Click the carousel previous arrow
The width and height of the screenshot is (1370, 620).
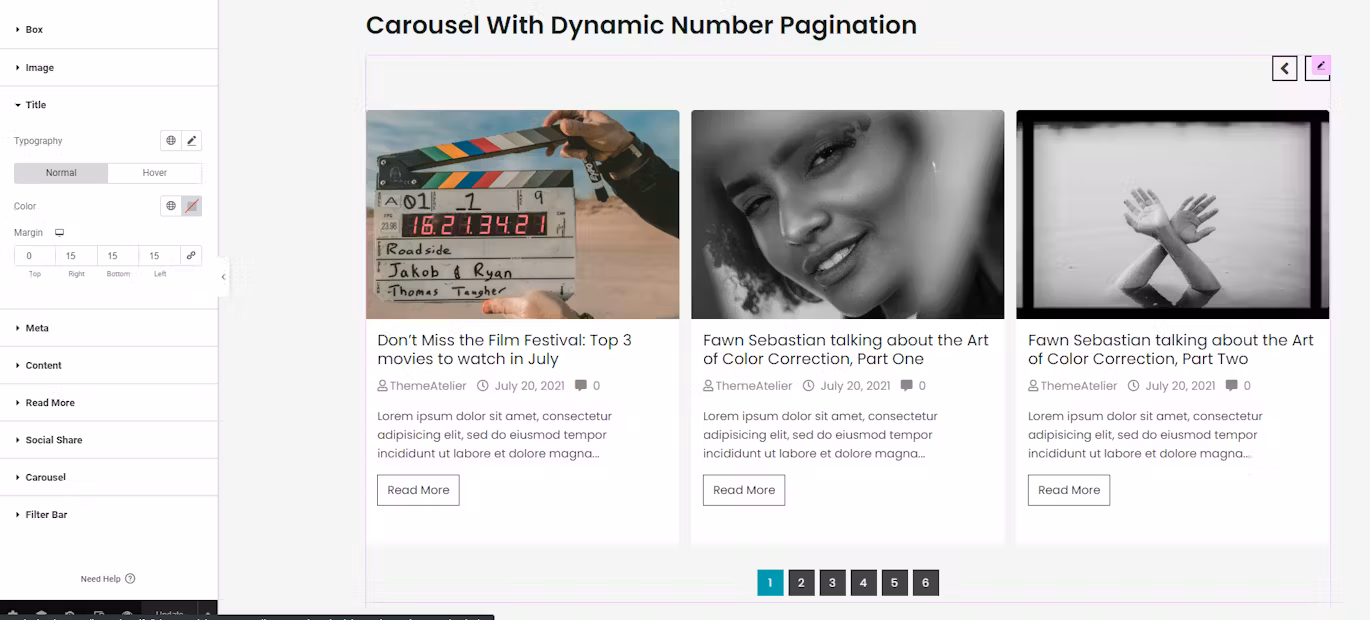pyautogui.click(x=1285, y=68)
